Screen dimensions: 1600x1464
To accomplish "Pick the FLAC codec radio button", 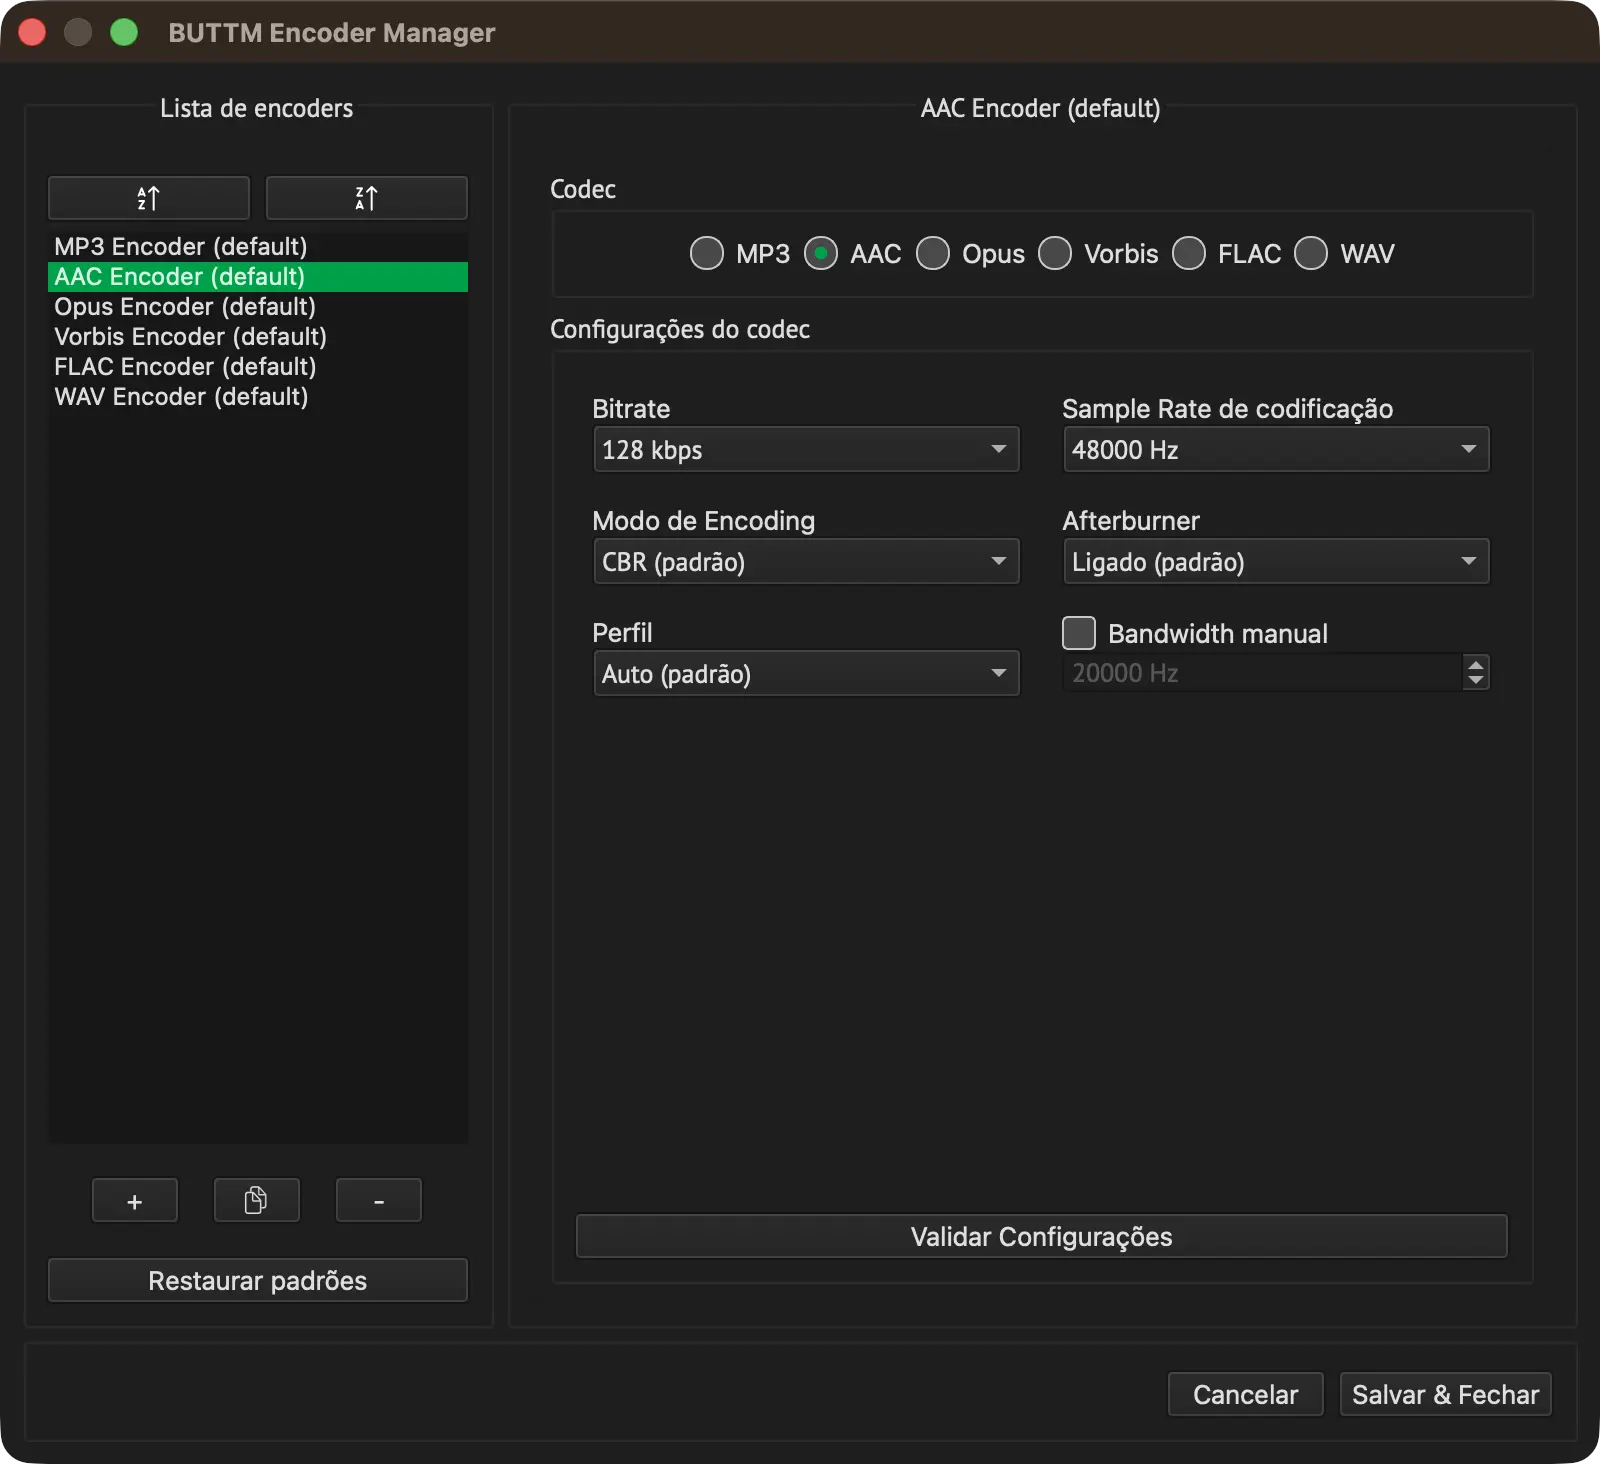I will point(1189,253).
